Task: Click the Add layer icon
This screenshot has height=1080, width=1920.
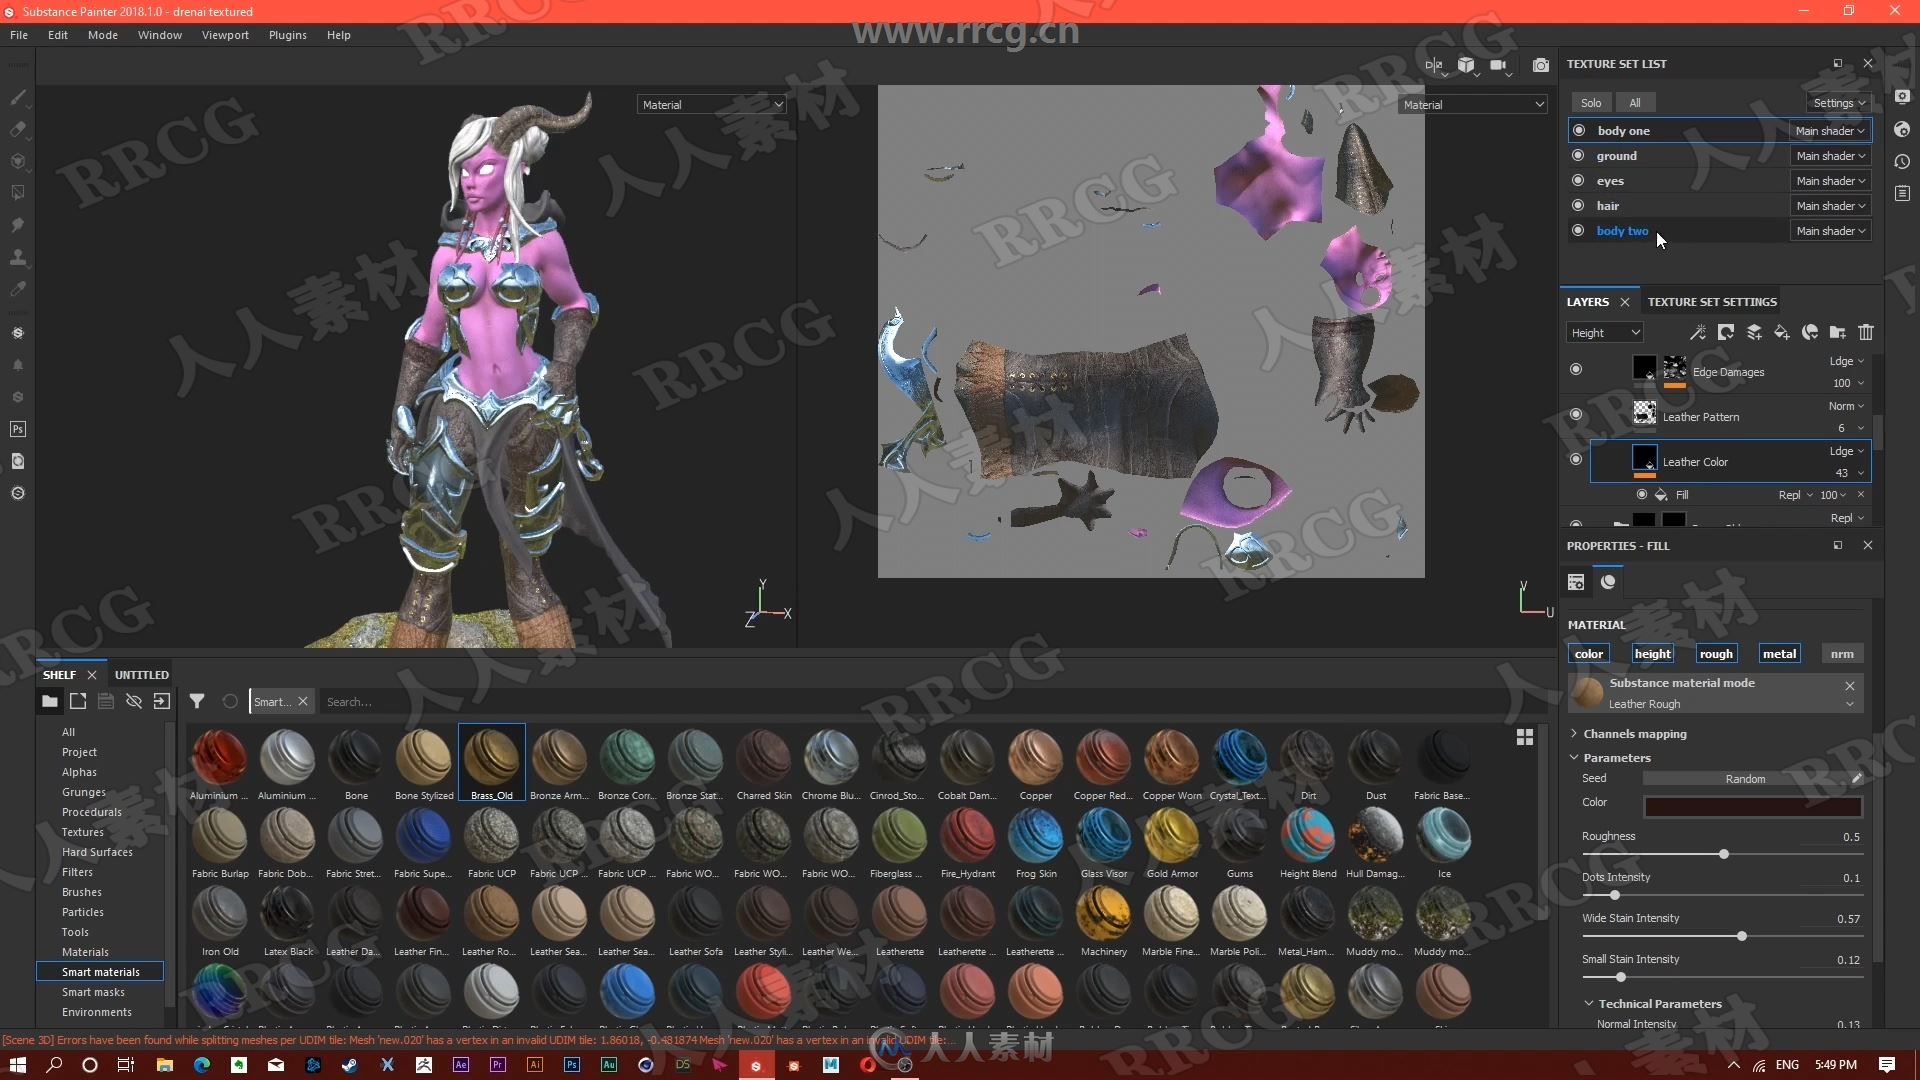Action: pyautogui.click(x=1754, y=332)
